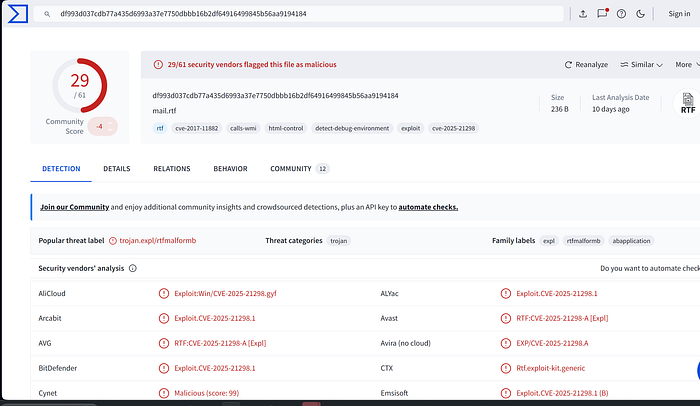
Task: Click the search magnifier icon
Action: point(47,14)
